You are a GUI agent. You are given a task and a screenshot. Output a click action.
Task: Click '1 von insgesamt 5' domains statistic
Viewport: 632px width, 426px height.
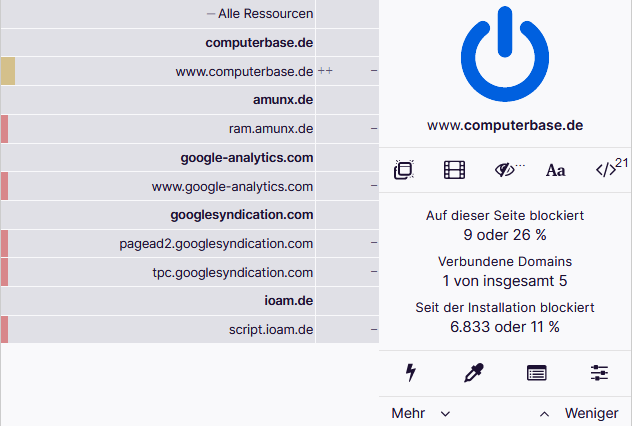505,281
